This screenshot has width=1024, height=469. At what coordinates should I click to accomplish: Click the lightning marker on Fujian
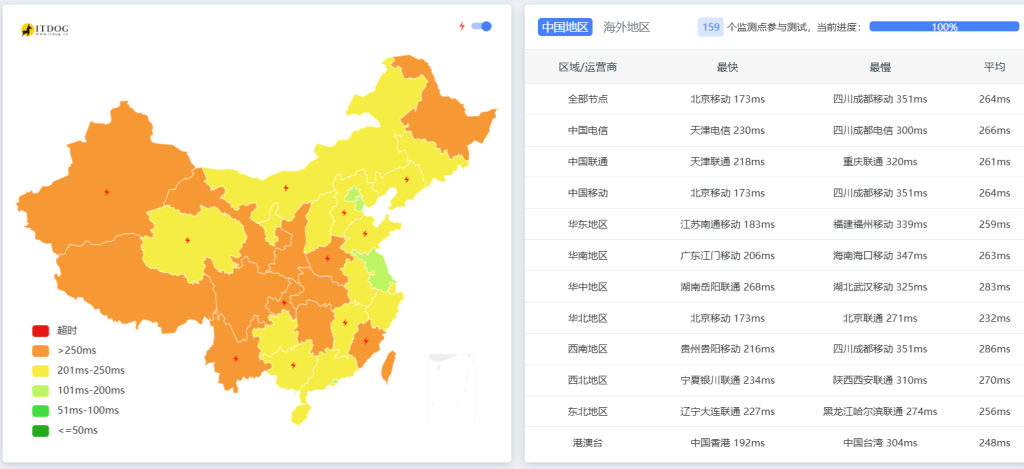coord(366,341)
